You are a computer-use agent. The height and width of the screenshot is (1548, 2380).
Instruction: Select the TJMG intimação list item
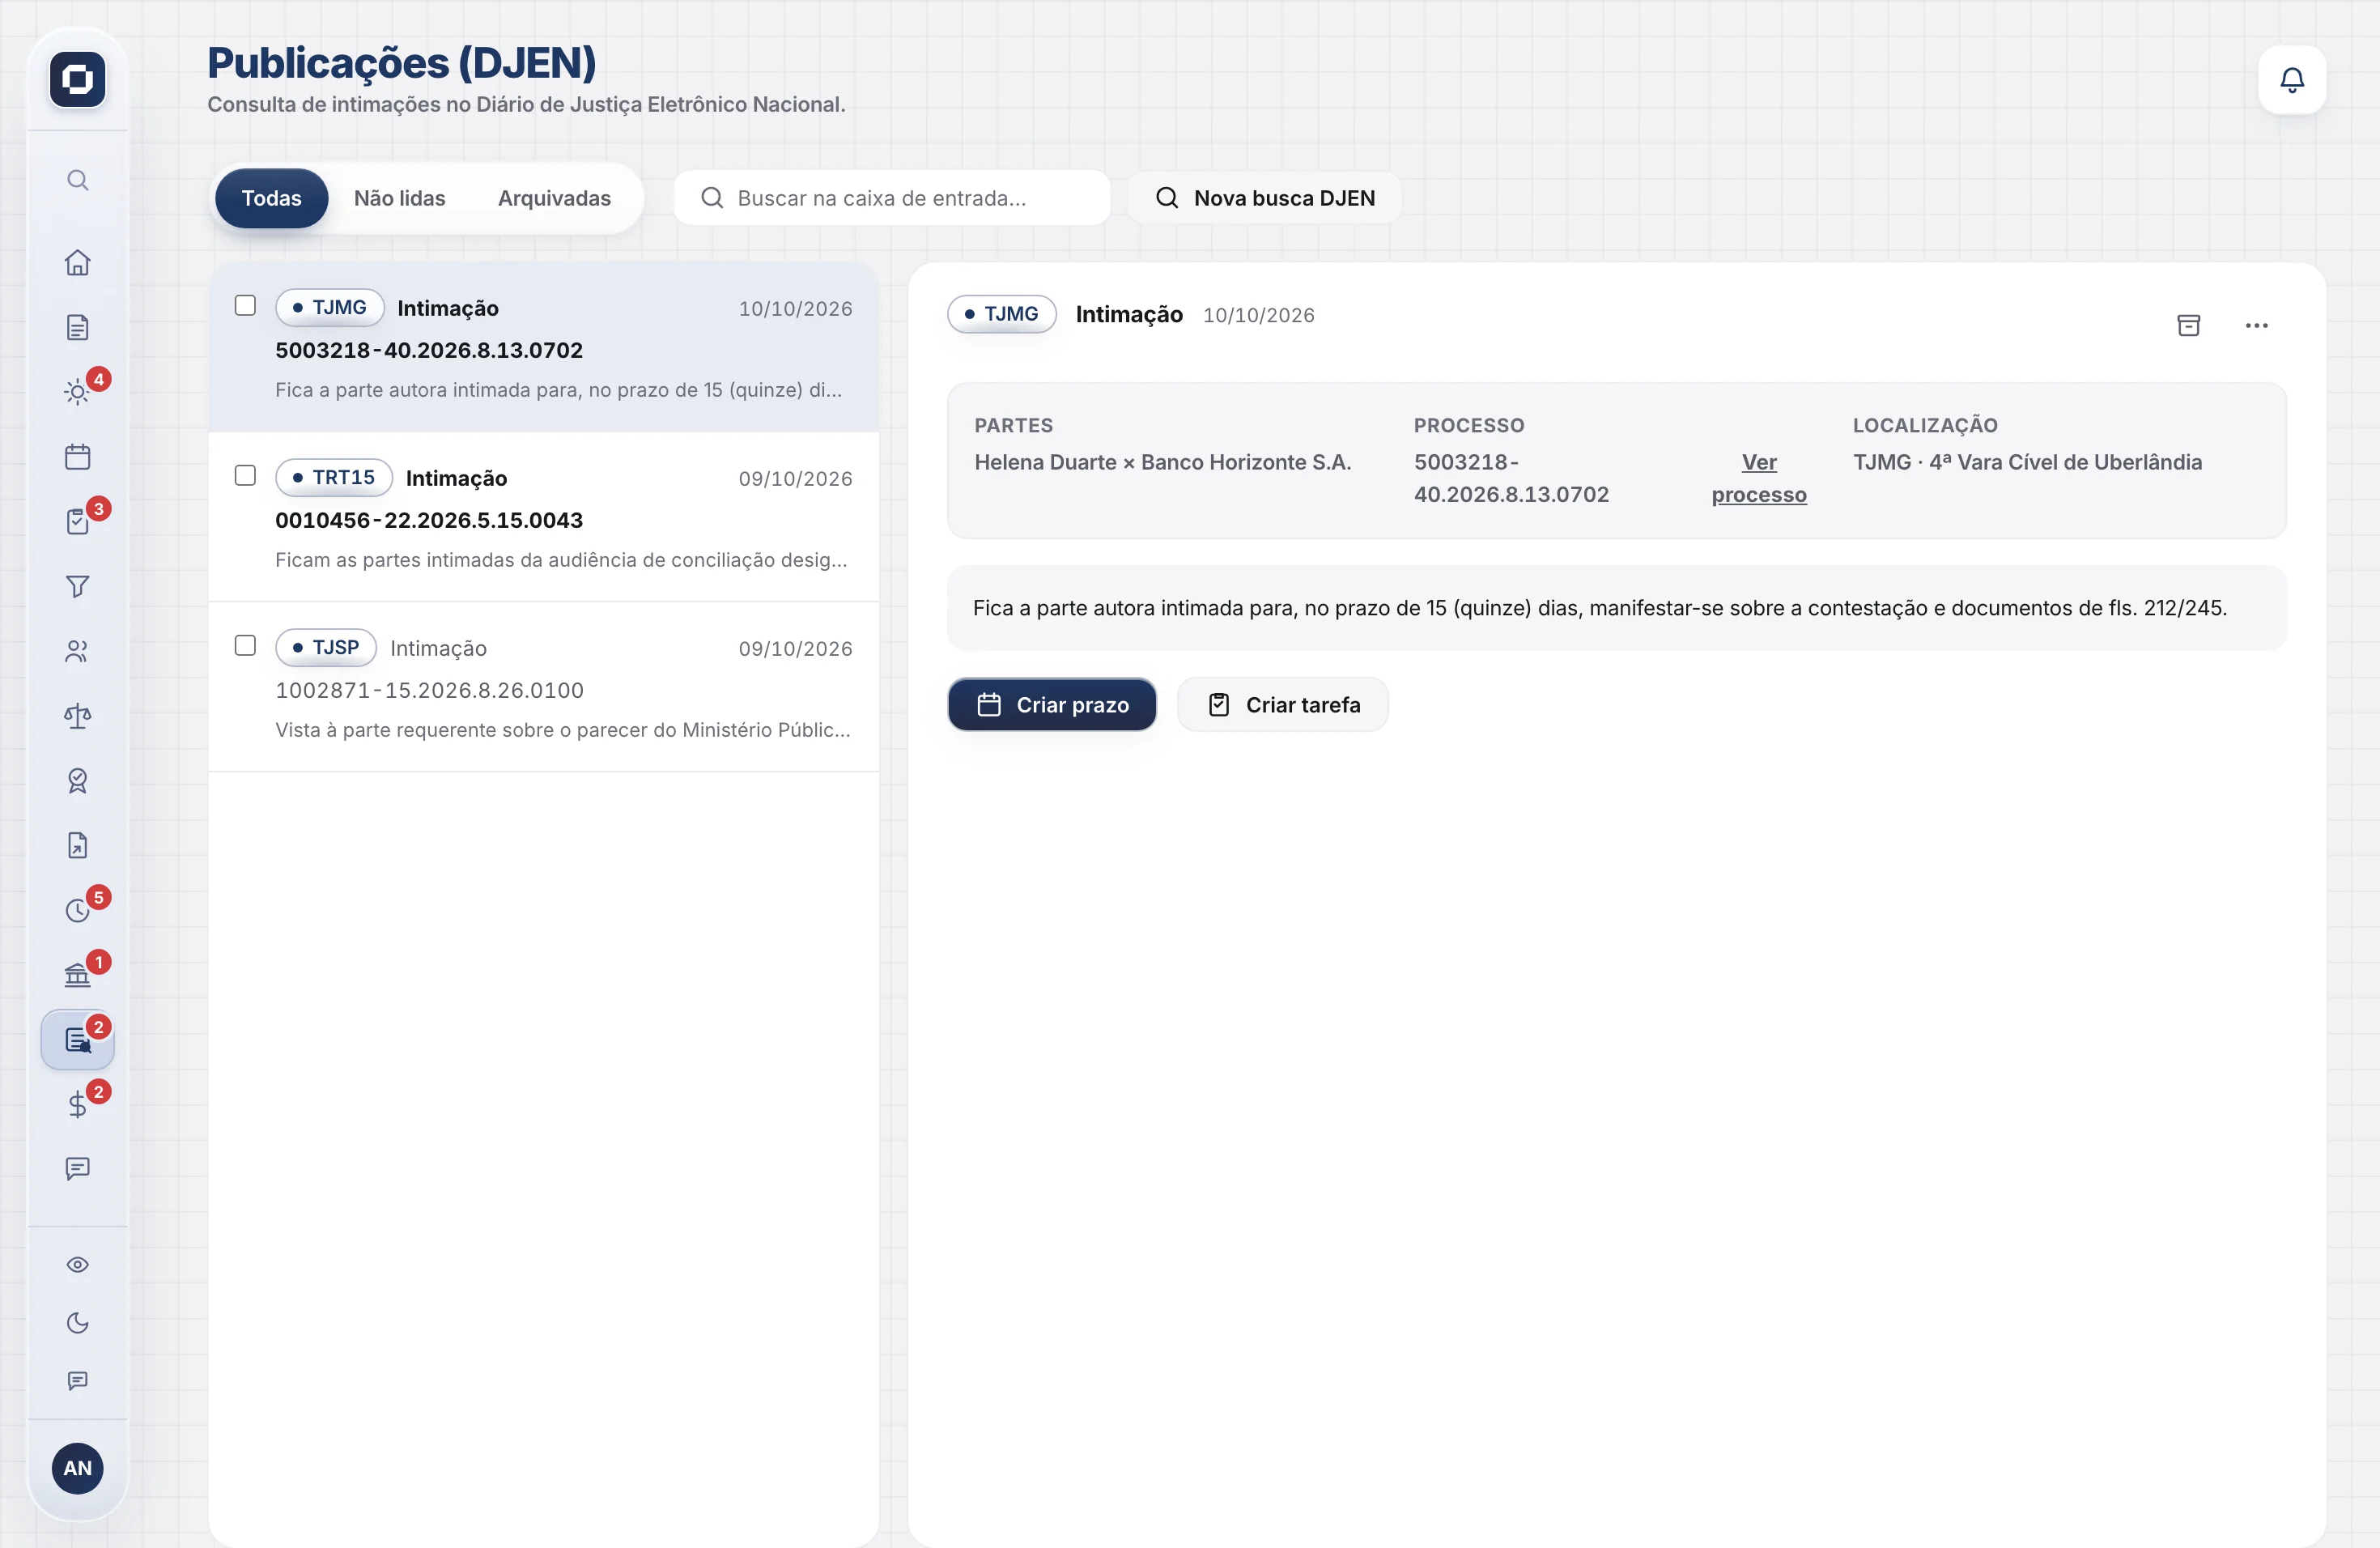click(x=544, y=347)
